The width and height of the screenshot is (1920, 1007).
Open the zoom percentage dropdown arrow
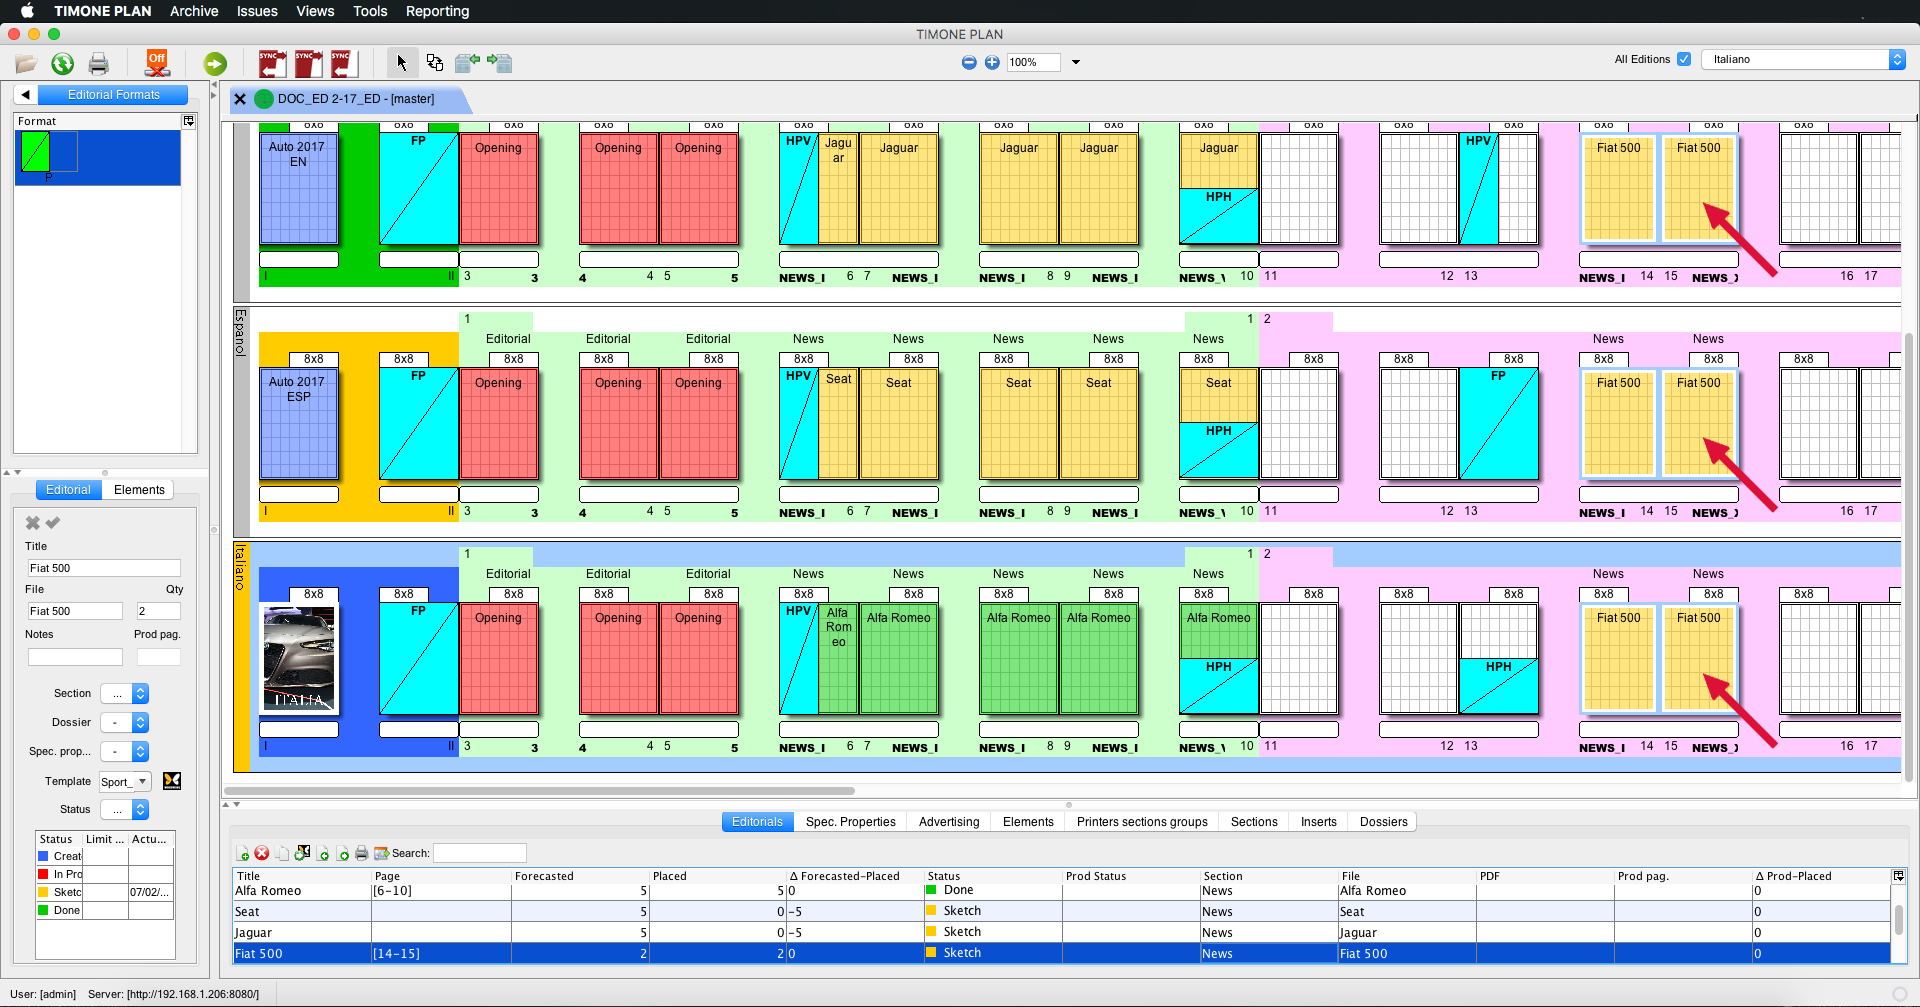pyautogui.click(x=1076, y=62)
